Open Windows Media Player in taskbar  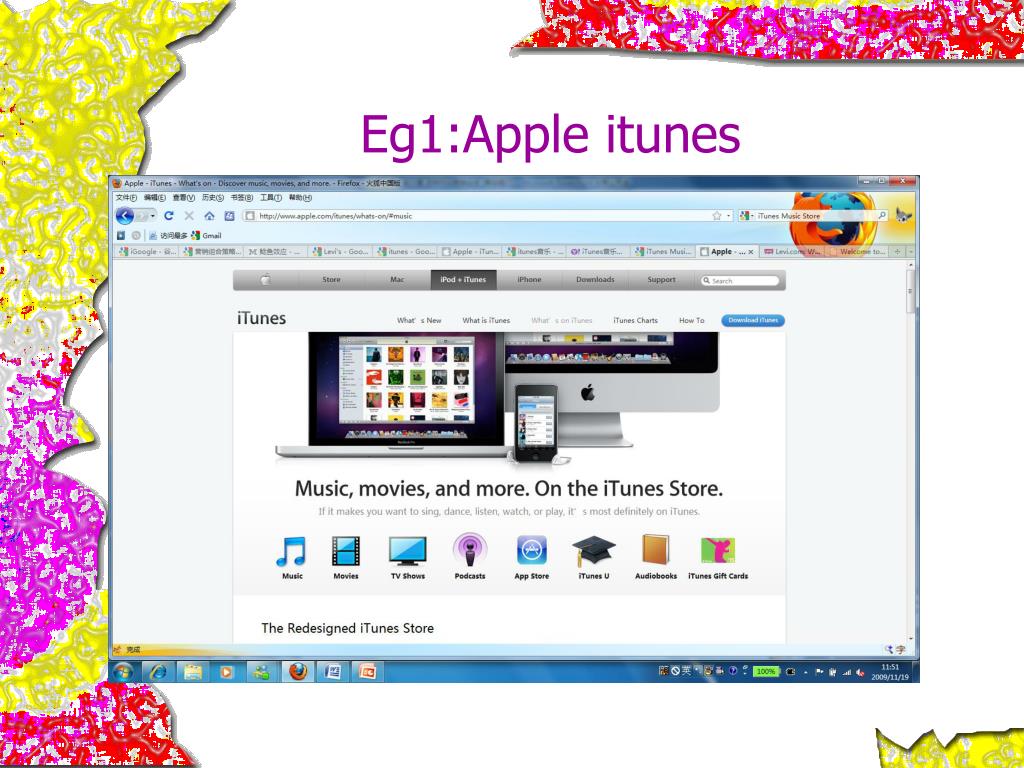(227, 671)
